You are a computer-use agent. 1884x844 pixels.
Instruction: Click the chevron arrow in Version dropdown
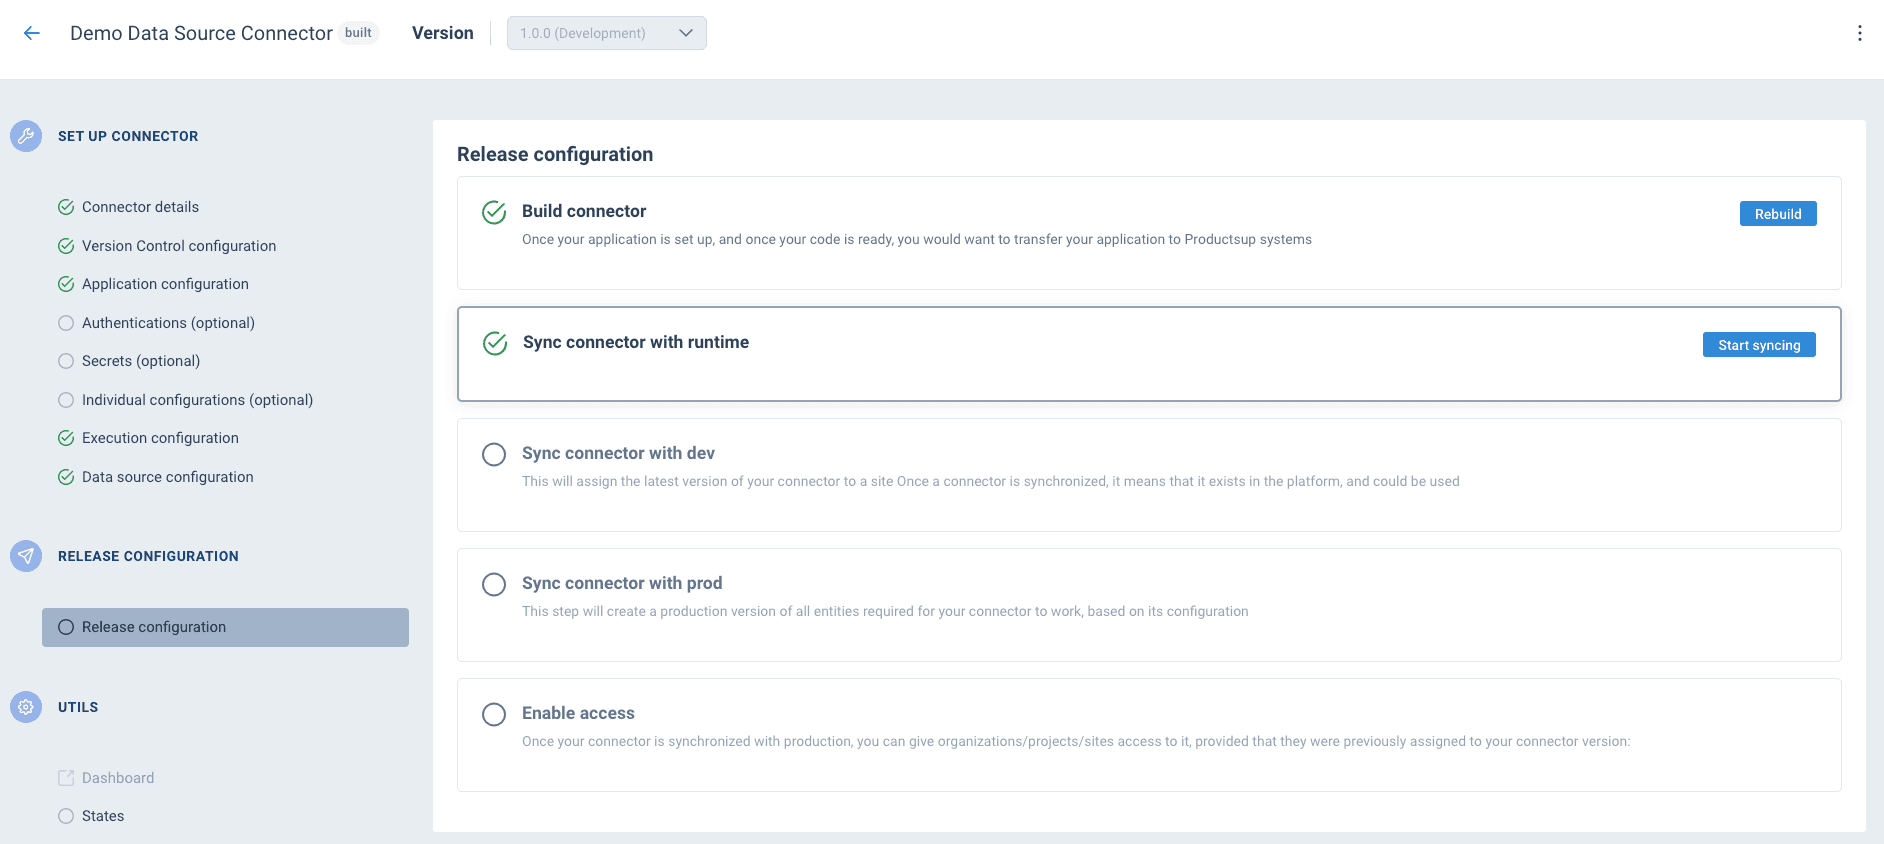tap(686, 33)
